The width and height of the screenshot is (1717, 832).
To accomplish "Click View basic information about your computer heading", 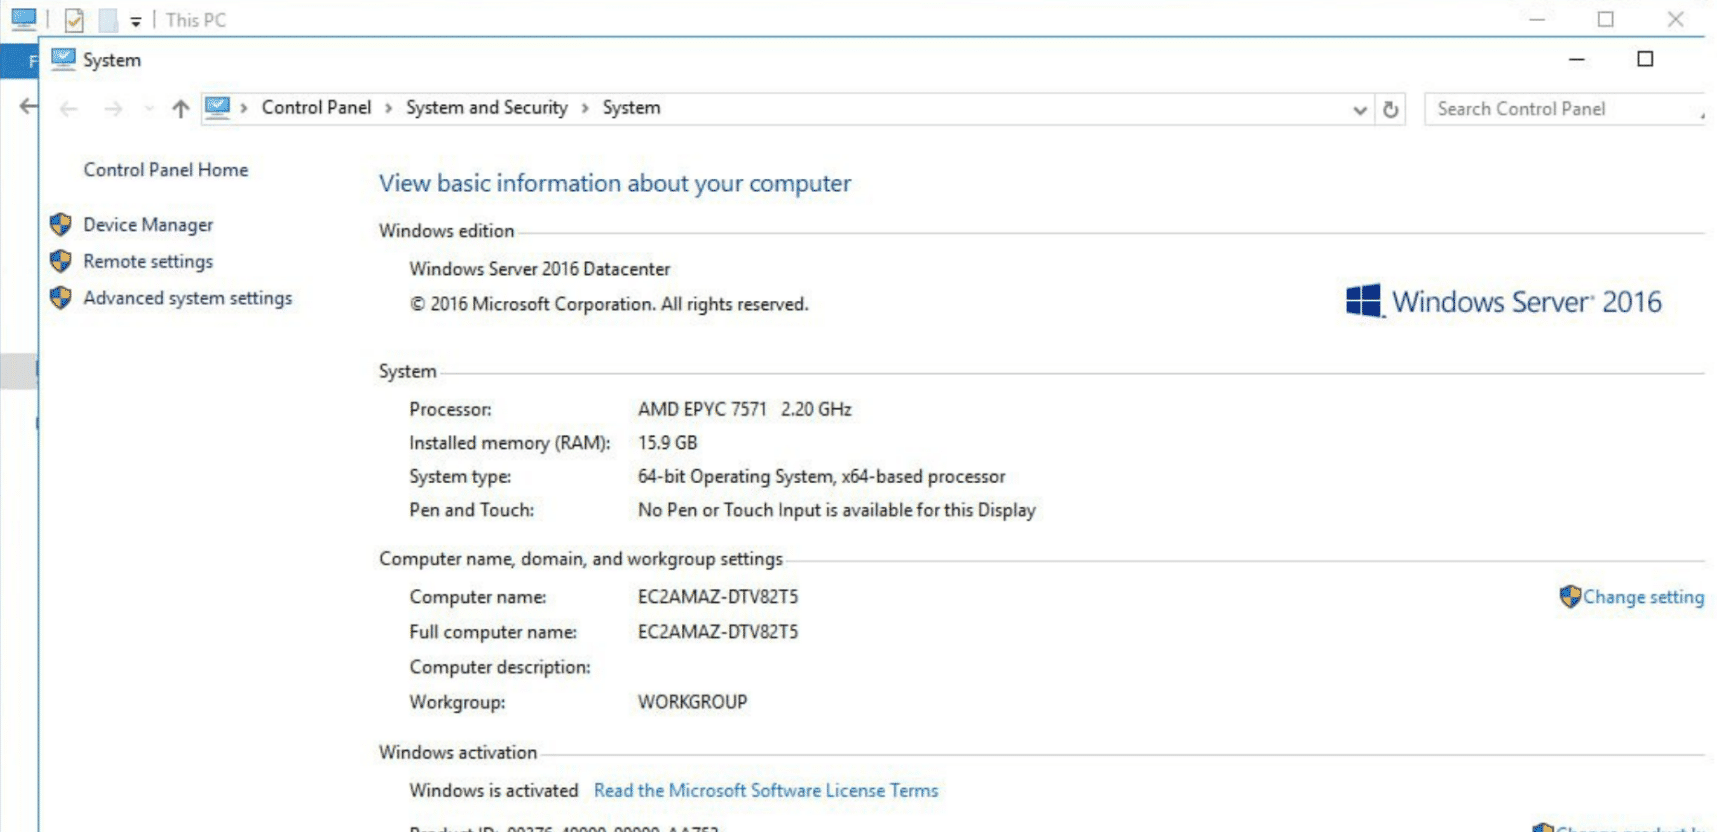I will coord(615,184).
